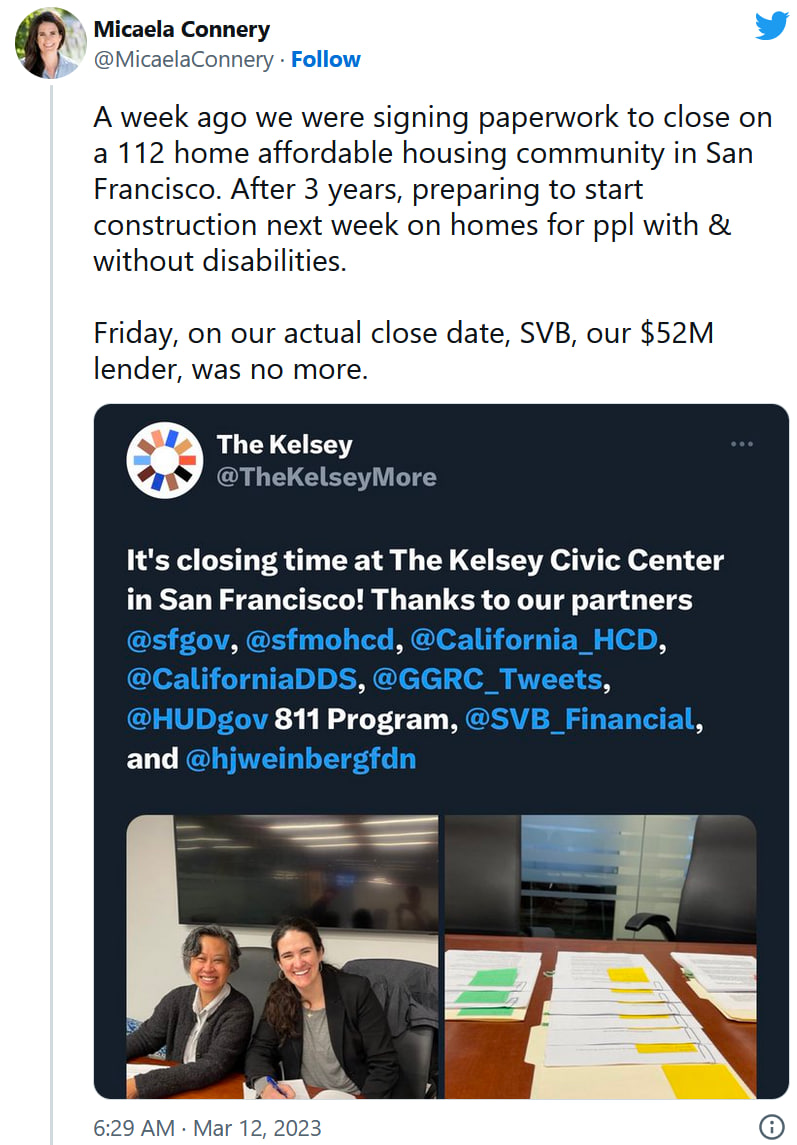Open the @MicaelaConnery handle link
This screenshot has width=797, height=1145.
(x=183, y=60)
